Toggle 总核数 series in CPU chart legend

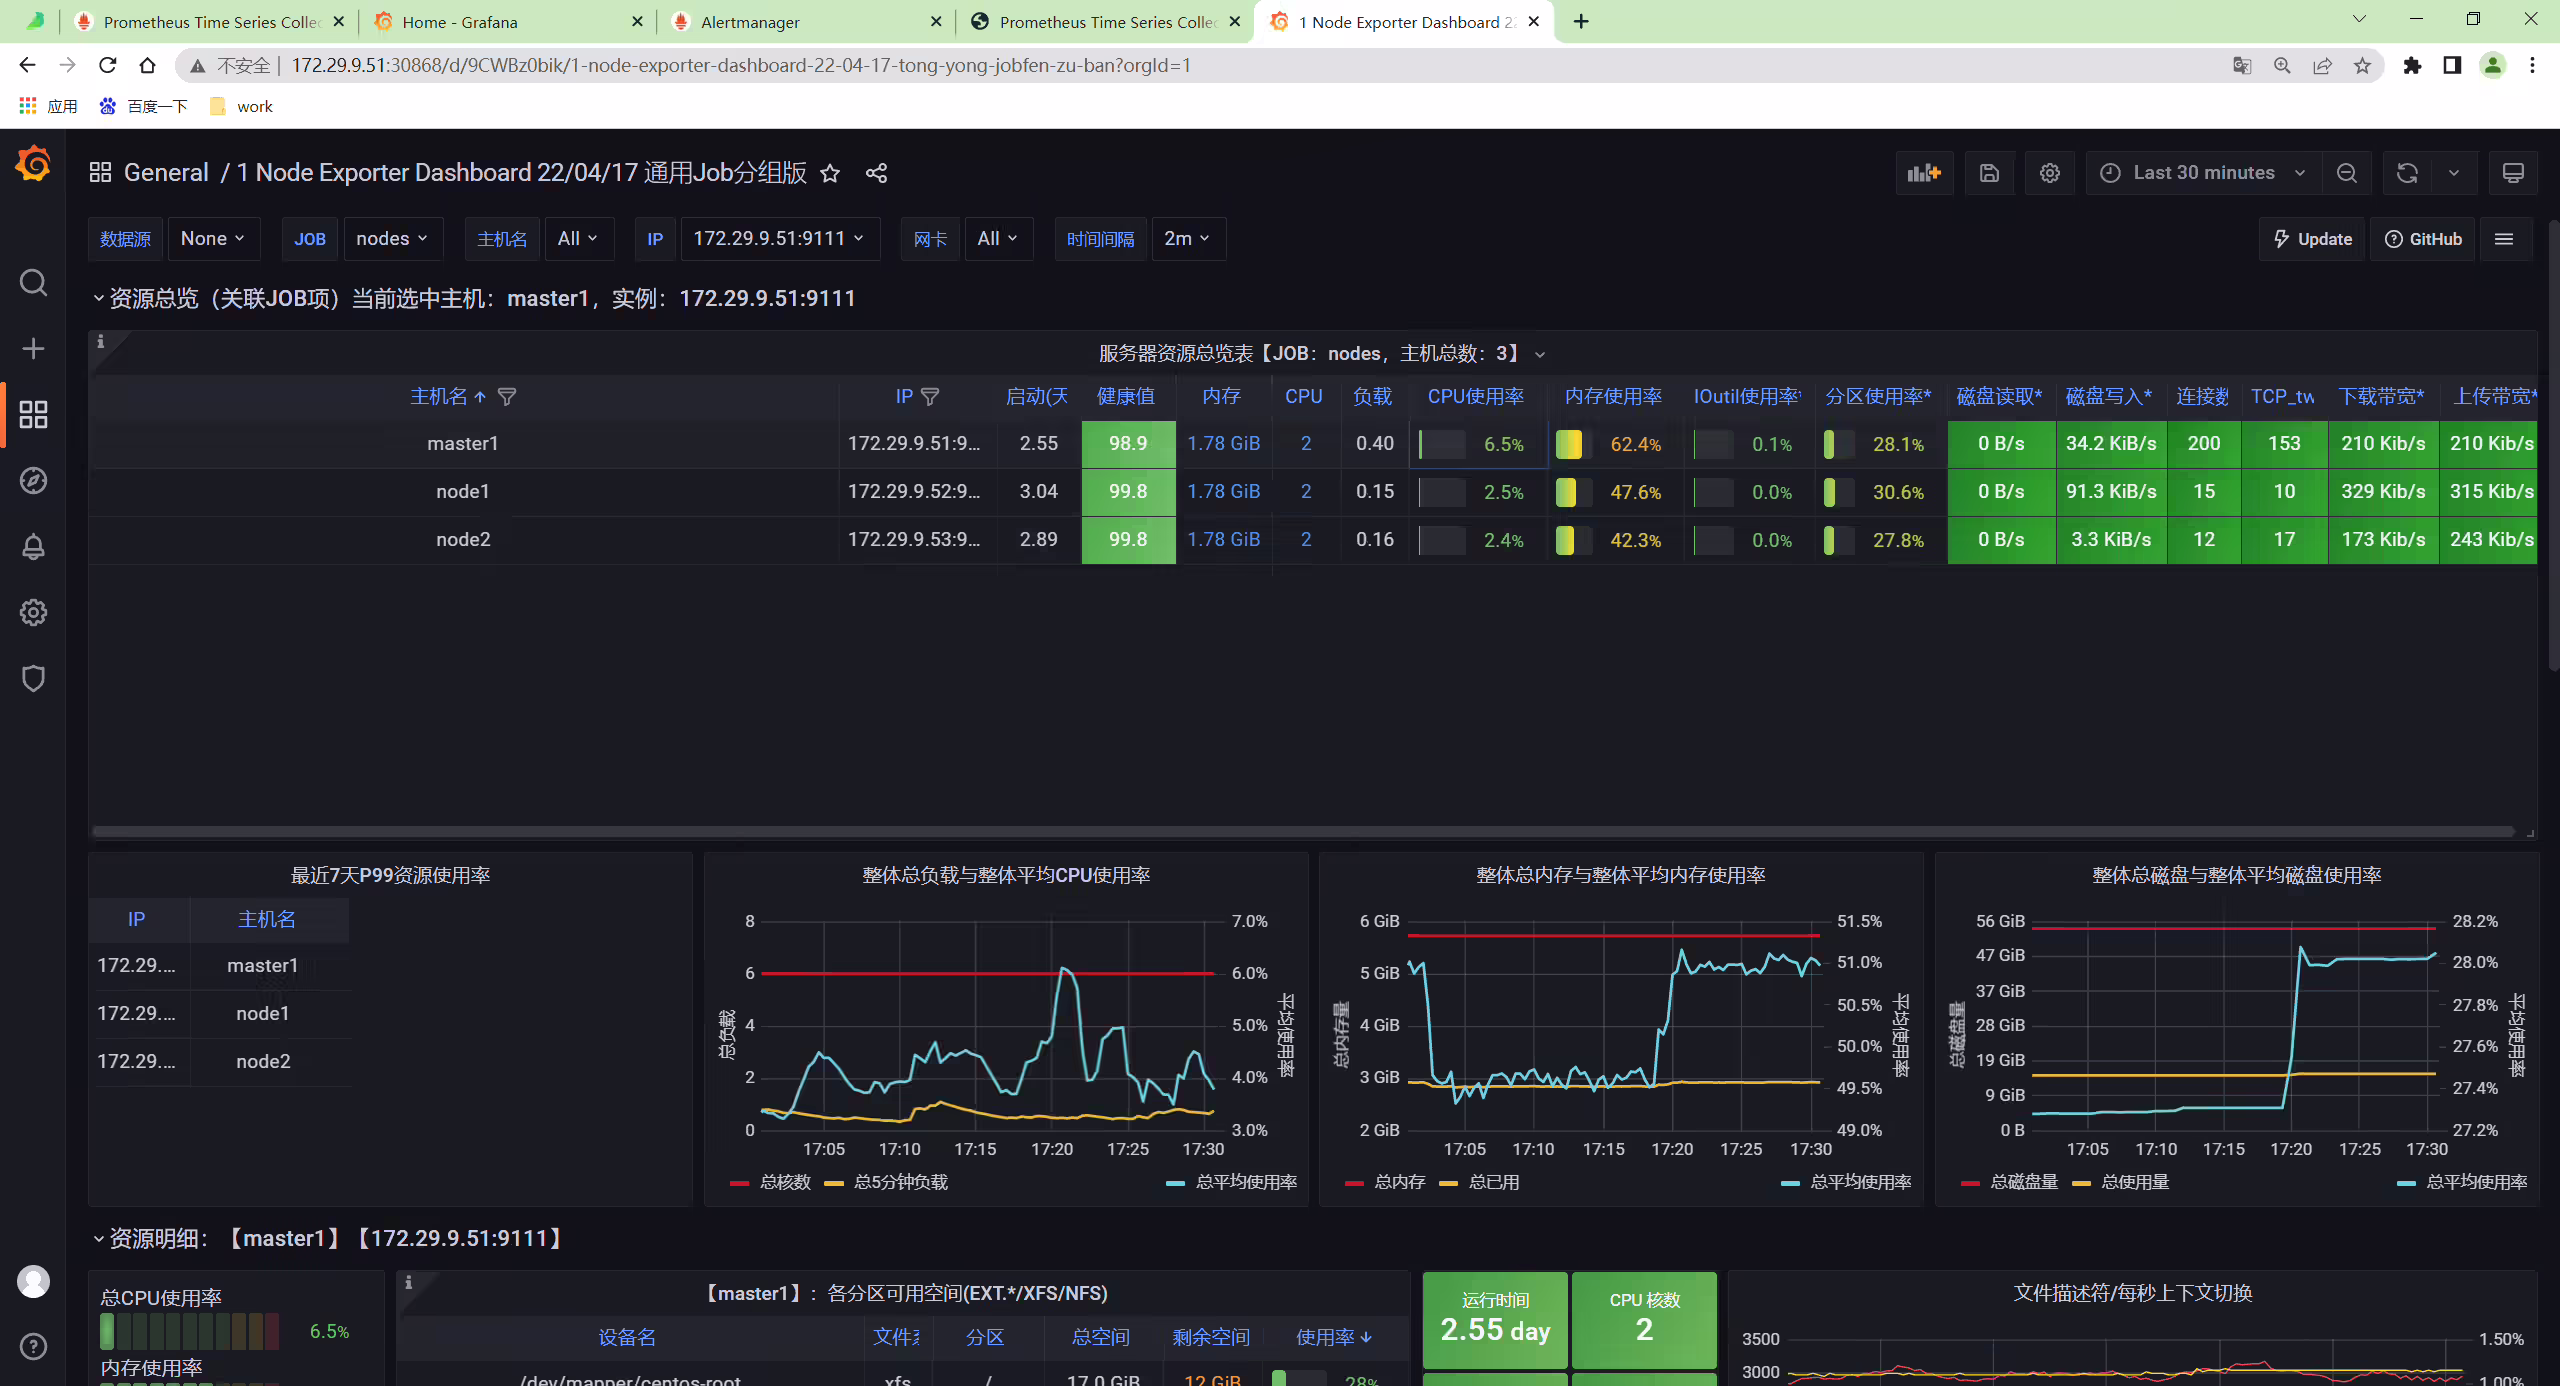point(771,1182)
